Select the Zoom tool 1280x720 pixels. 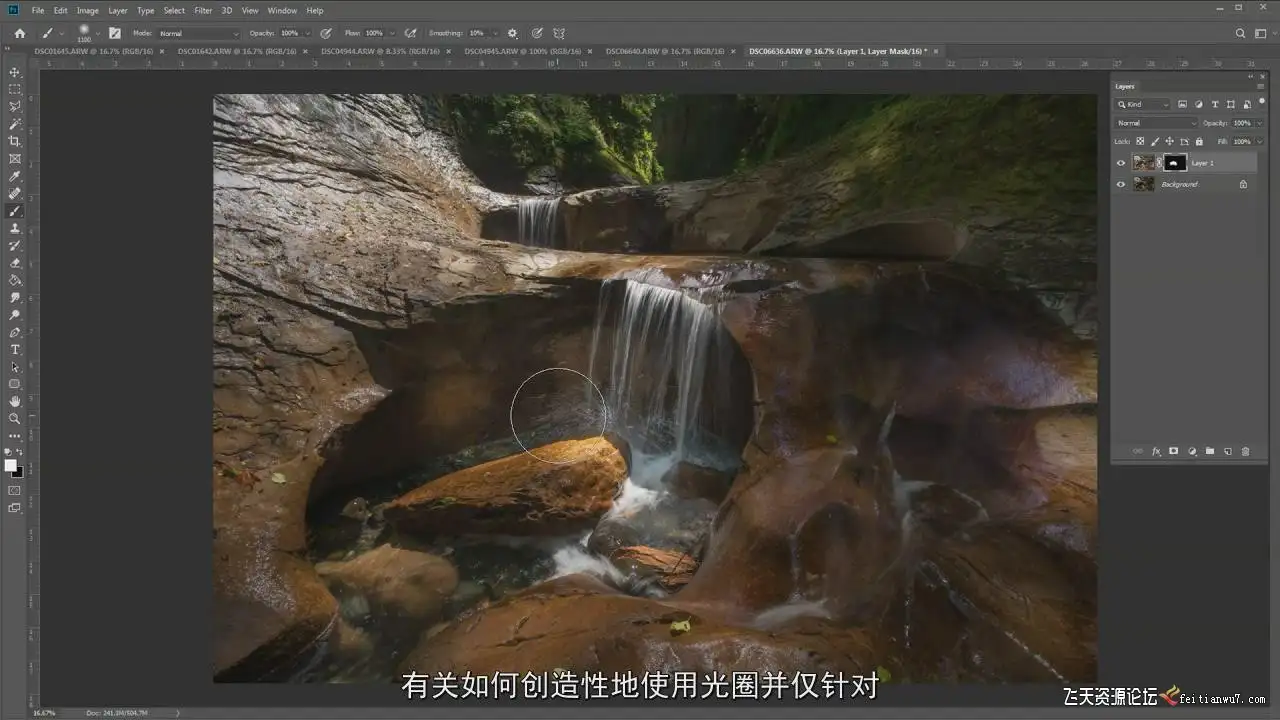[x=15, y=418]
